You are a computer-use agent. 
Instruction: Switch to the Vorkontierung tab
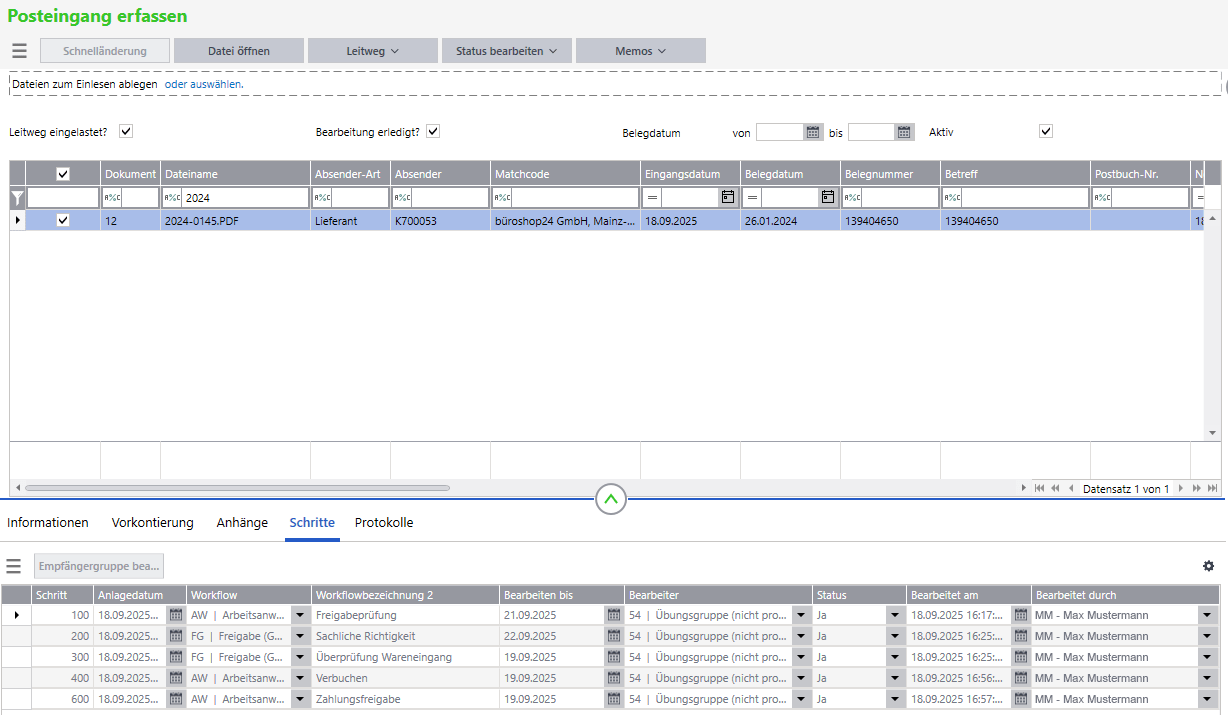pos(152,522)
